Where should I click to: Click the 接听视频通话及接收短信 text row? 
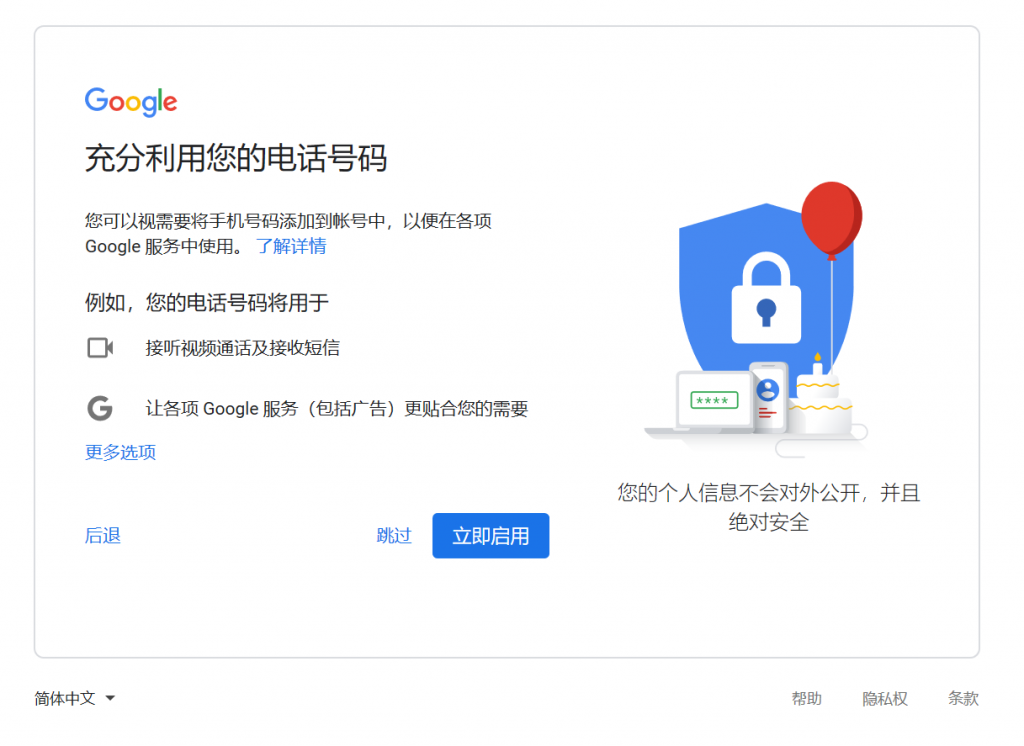pos(242,348)
